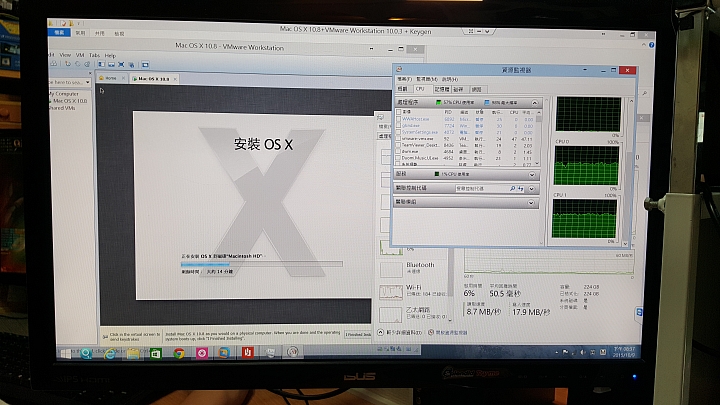Click the flag Action Center tray icon
Screen dimensions: 720x405
565,352
